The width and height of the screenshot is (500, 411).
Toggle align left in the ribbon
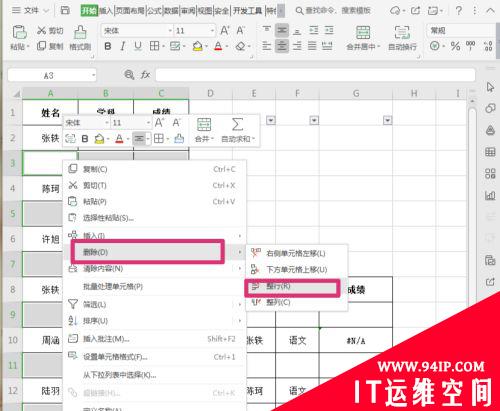pyautogui.click(x=266, y=46)
